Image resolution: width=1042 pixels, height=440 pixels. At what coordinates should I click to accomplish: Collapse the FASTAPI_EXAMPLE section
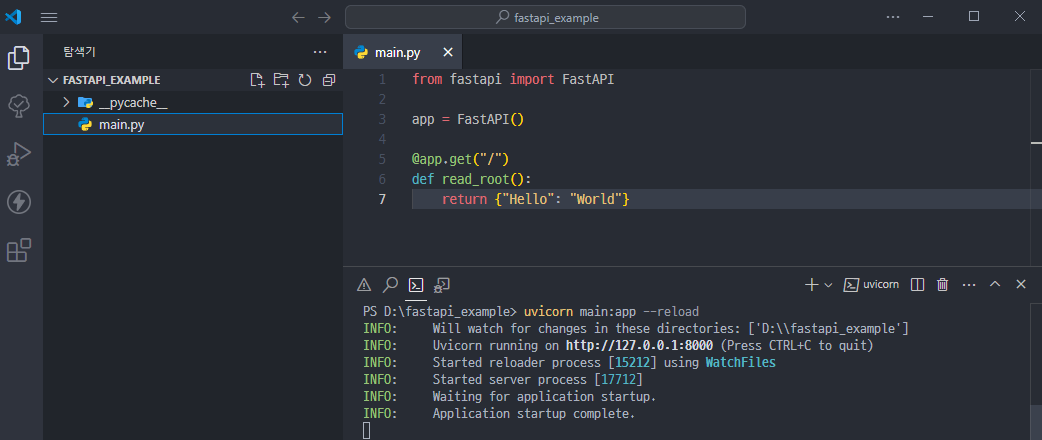pos(54,80)
